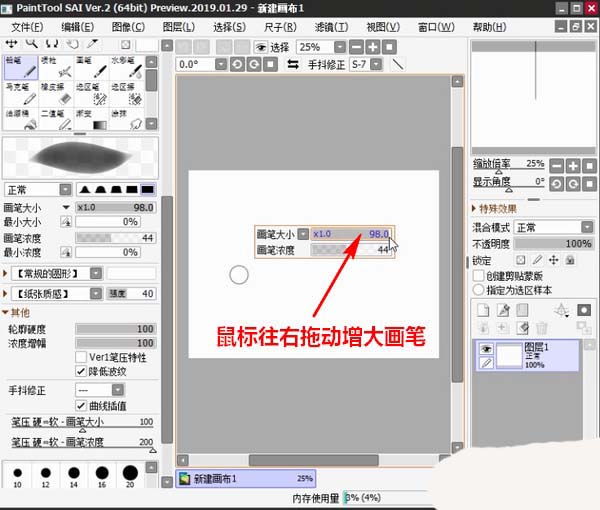
Task: Choose the 喷枪 airbrush tool
Action: (x=56, y=67)
